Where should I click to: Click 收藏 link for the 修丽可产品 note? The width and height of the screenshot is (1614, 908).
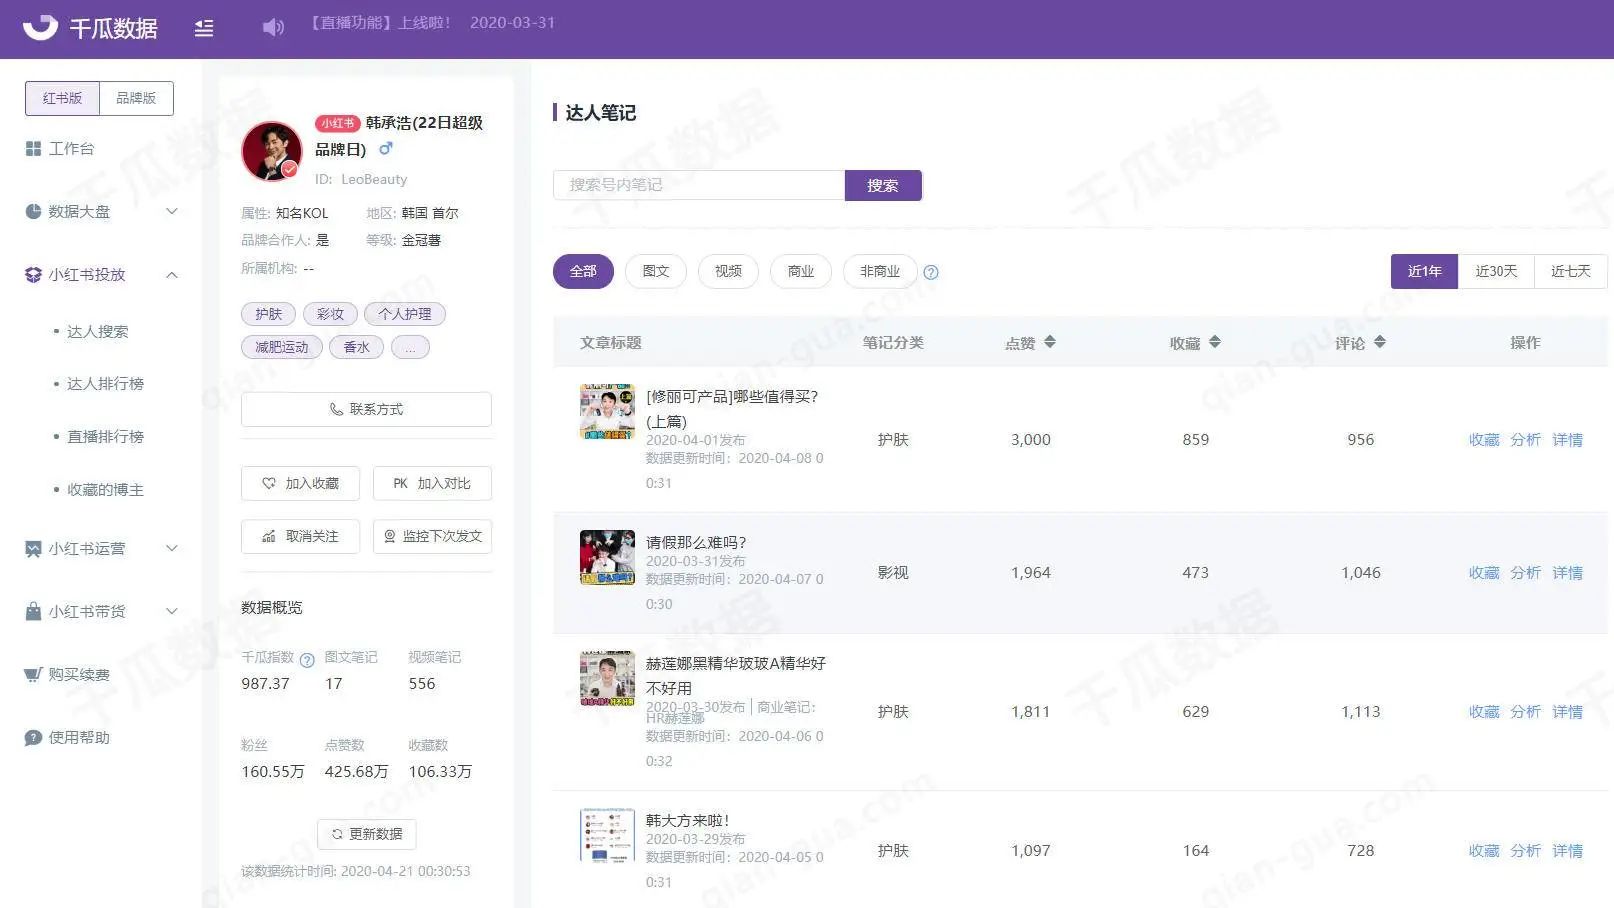(x=1484, y=440)
